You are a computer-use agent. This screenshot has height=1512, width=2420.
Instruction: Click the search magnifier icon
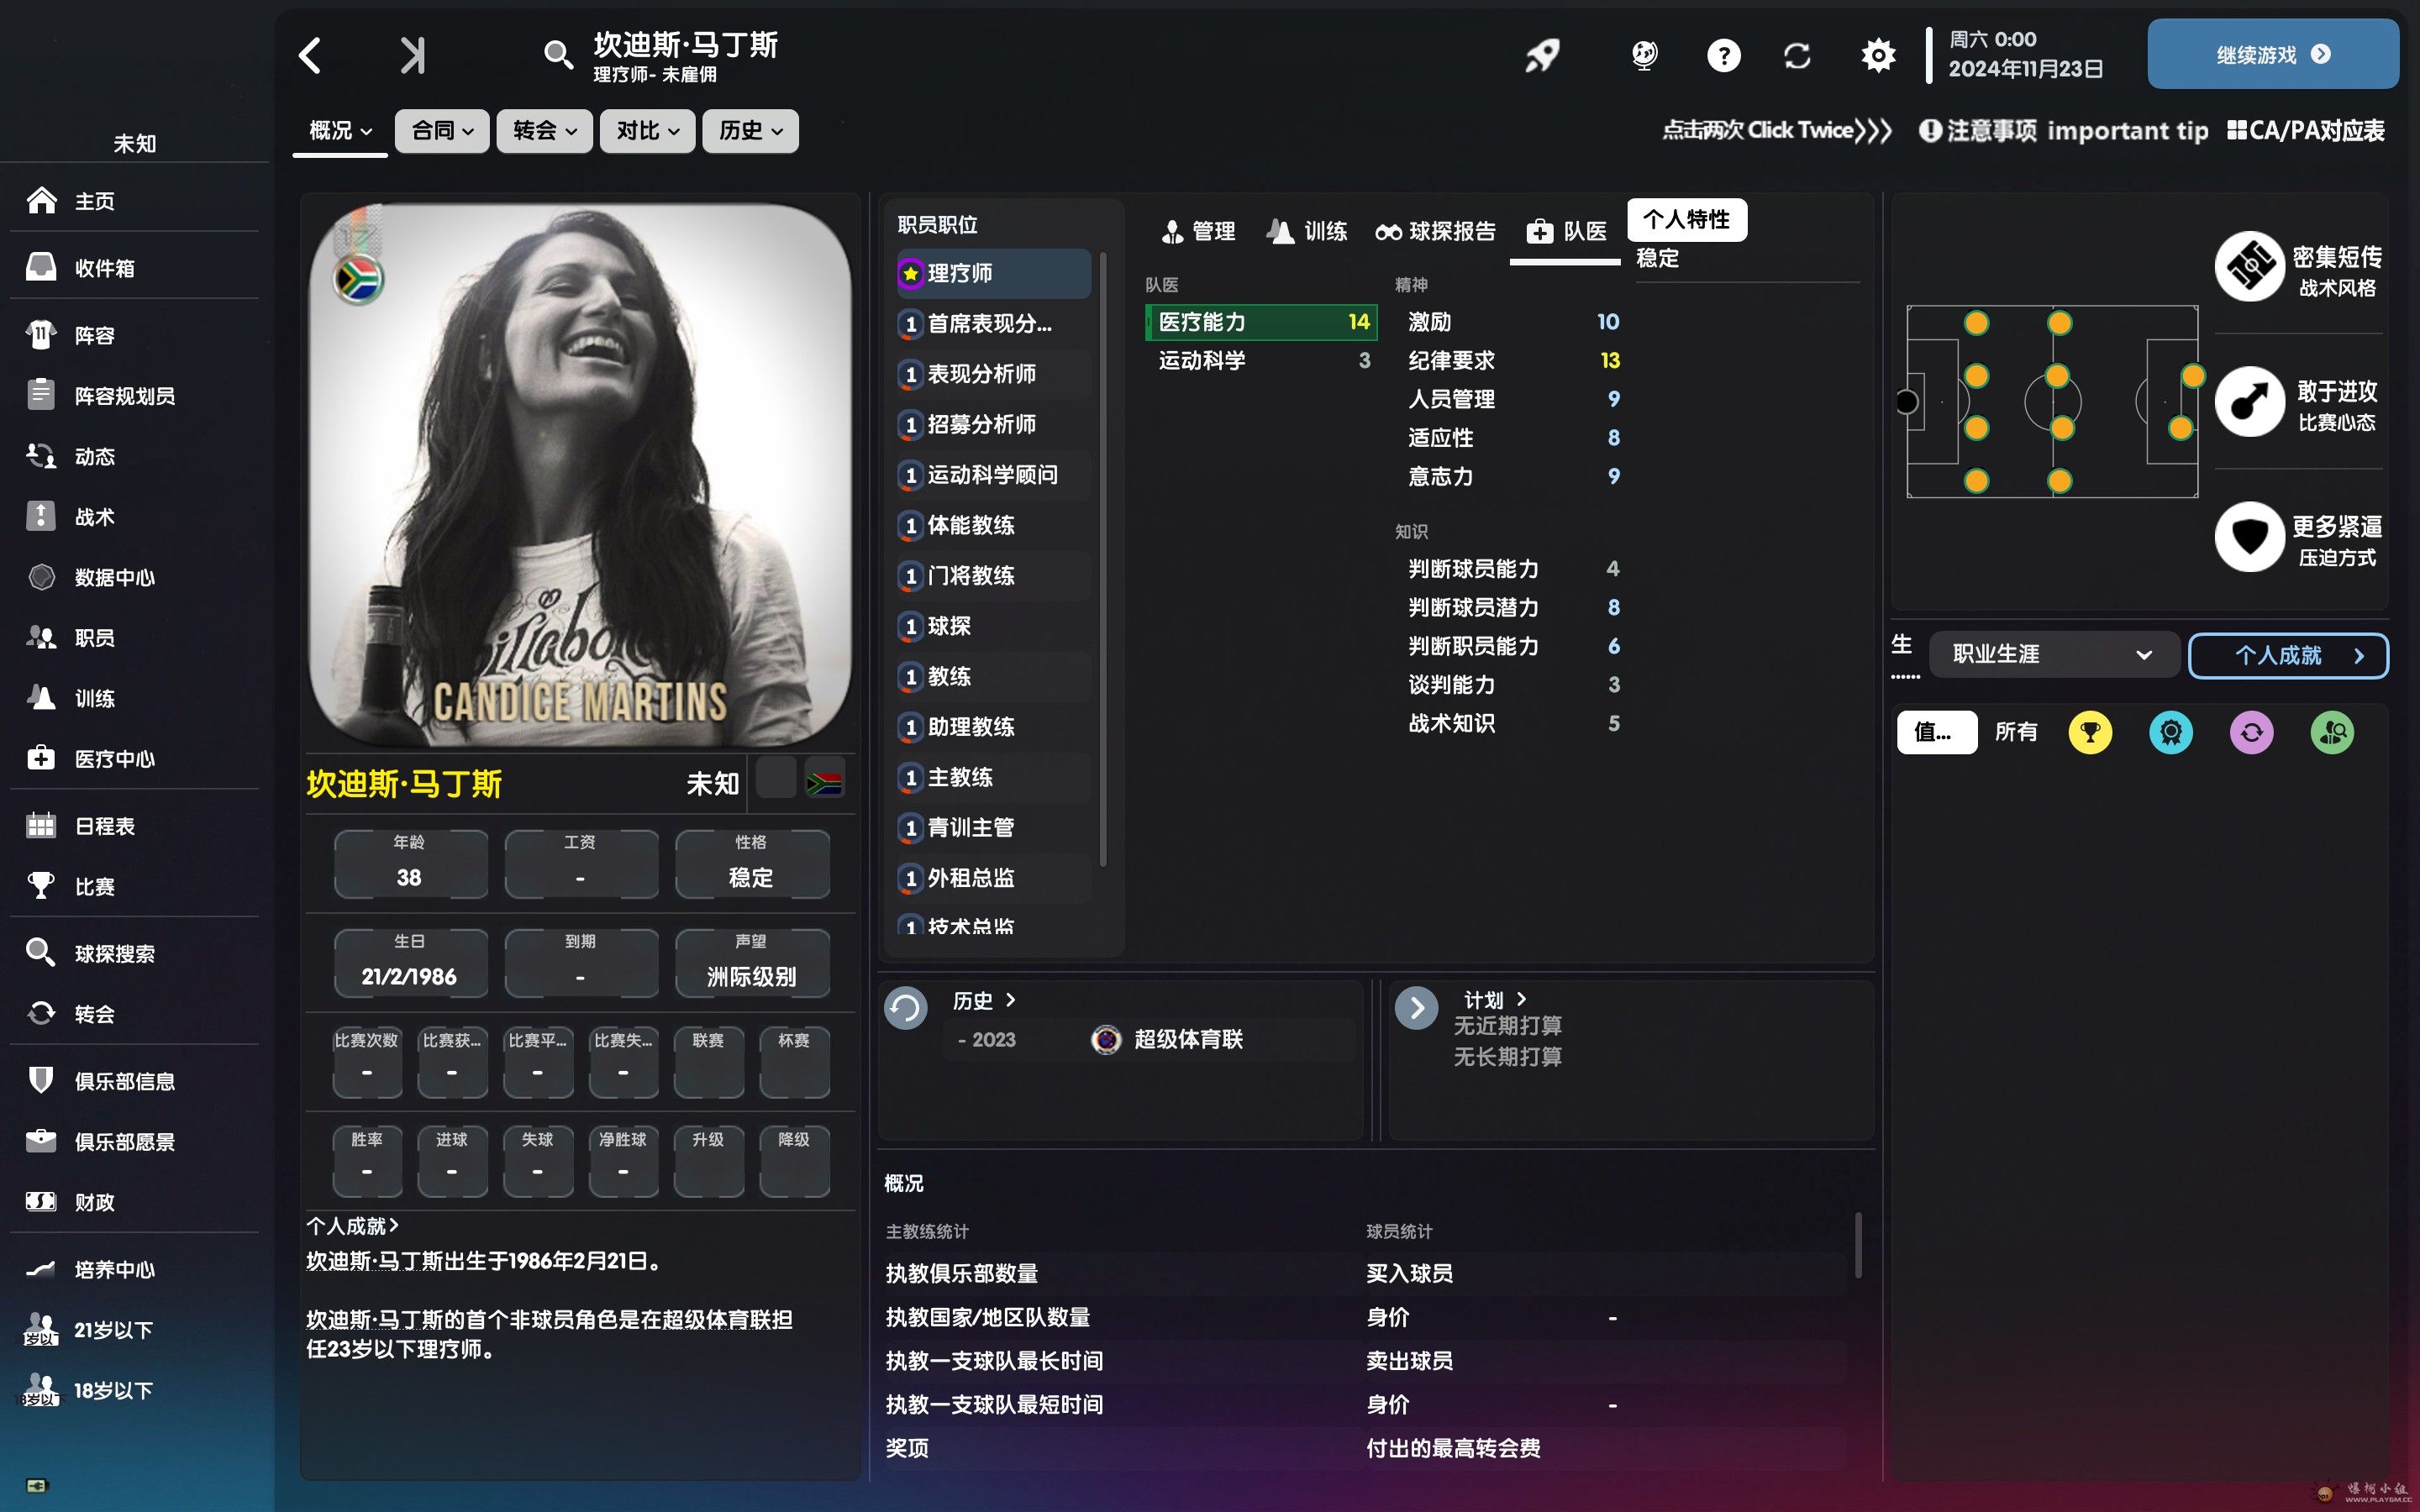click(x=557, y=55)
